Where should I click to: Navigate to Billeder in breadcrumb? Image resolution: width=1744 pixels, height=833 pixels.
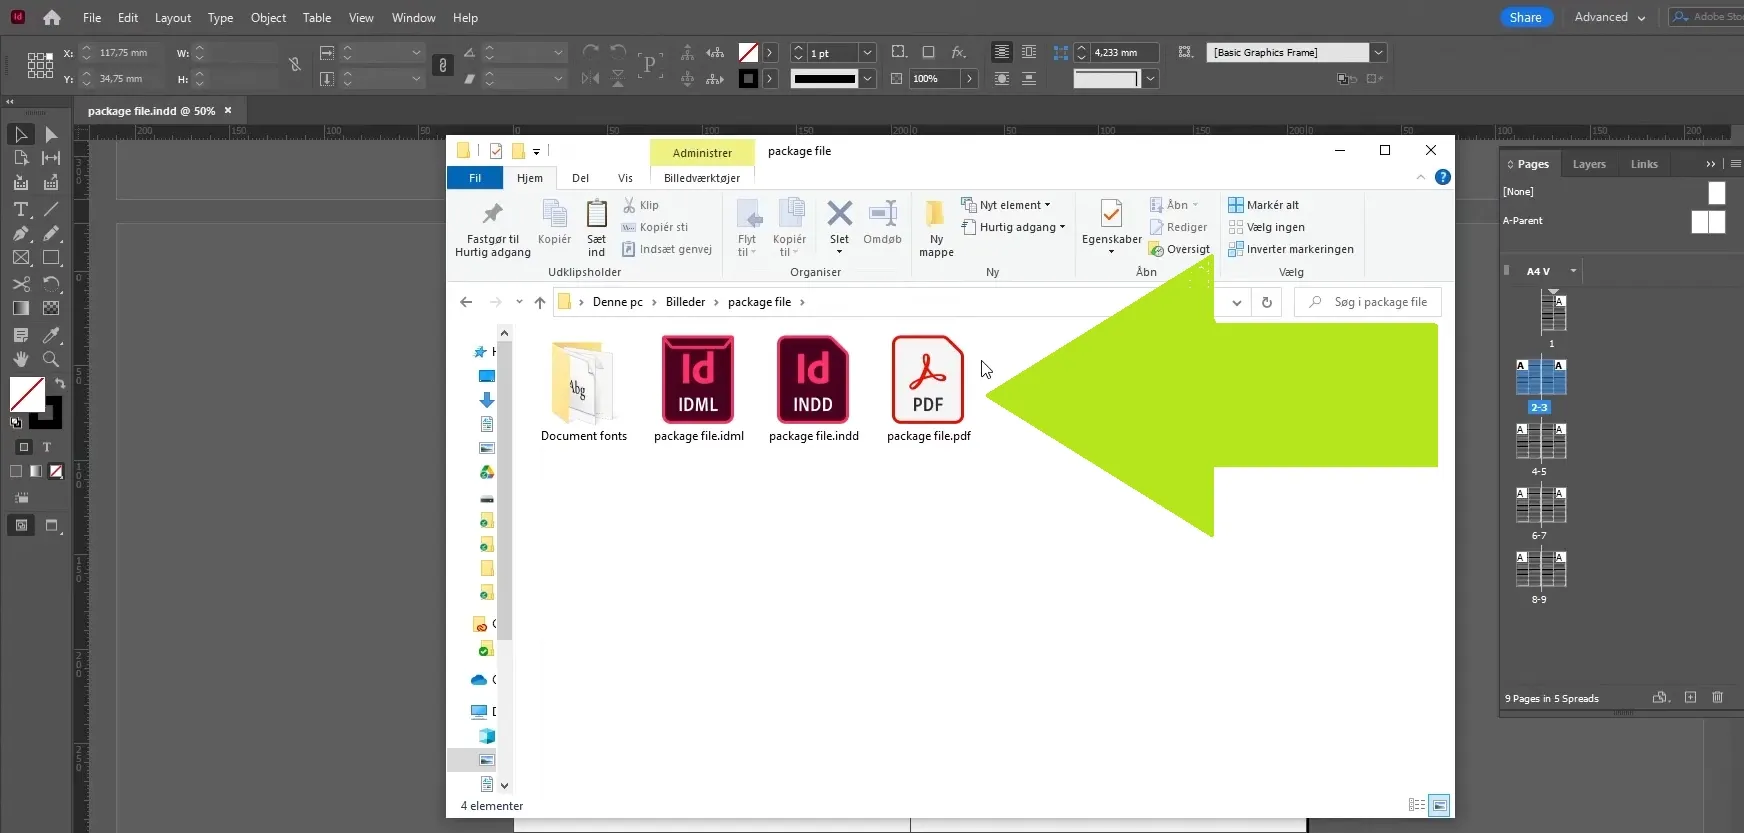click(685, 302)
